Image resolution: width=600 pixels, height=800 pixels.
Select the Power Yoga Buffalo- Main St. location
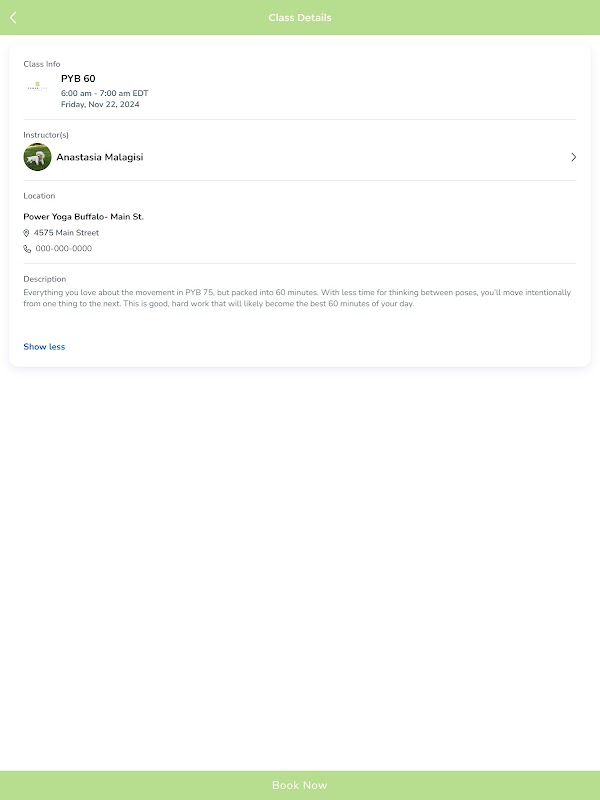tap(83, 217)
